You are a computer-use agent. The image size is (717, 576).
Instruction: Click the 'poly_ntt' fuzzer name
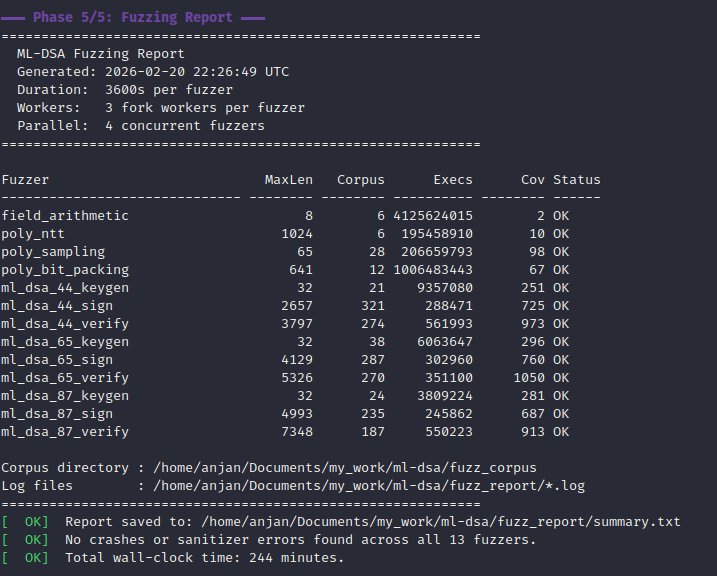coord(33,234)
